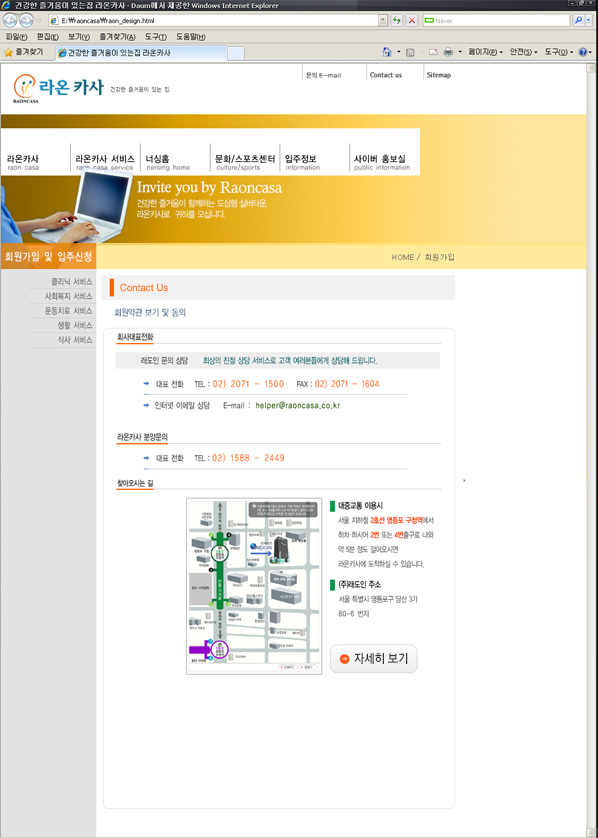Select 클리닉 서비스 in the left sidebar
The height and width of the screenshot is (838, 598).
72,281
